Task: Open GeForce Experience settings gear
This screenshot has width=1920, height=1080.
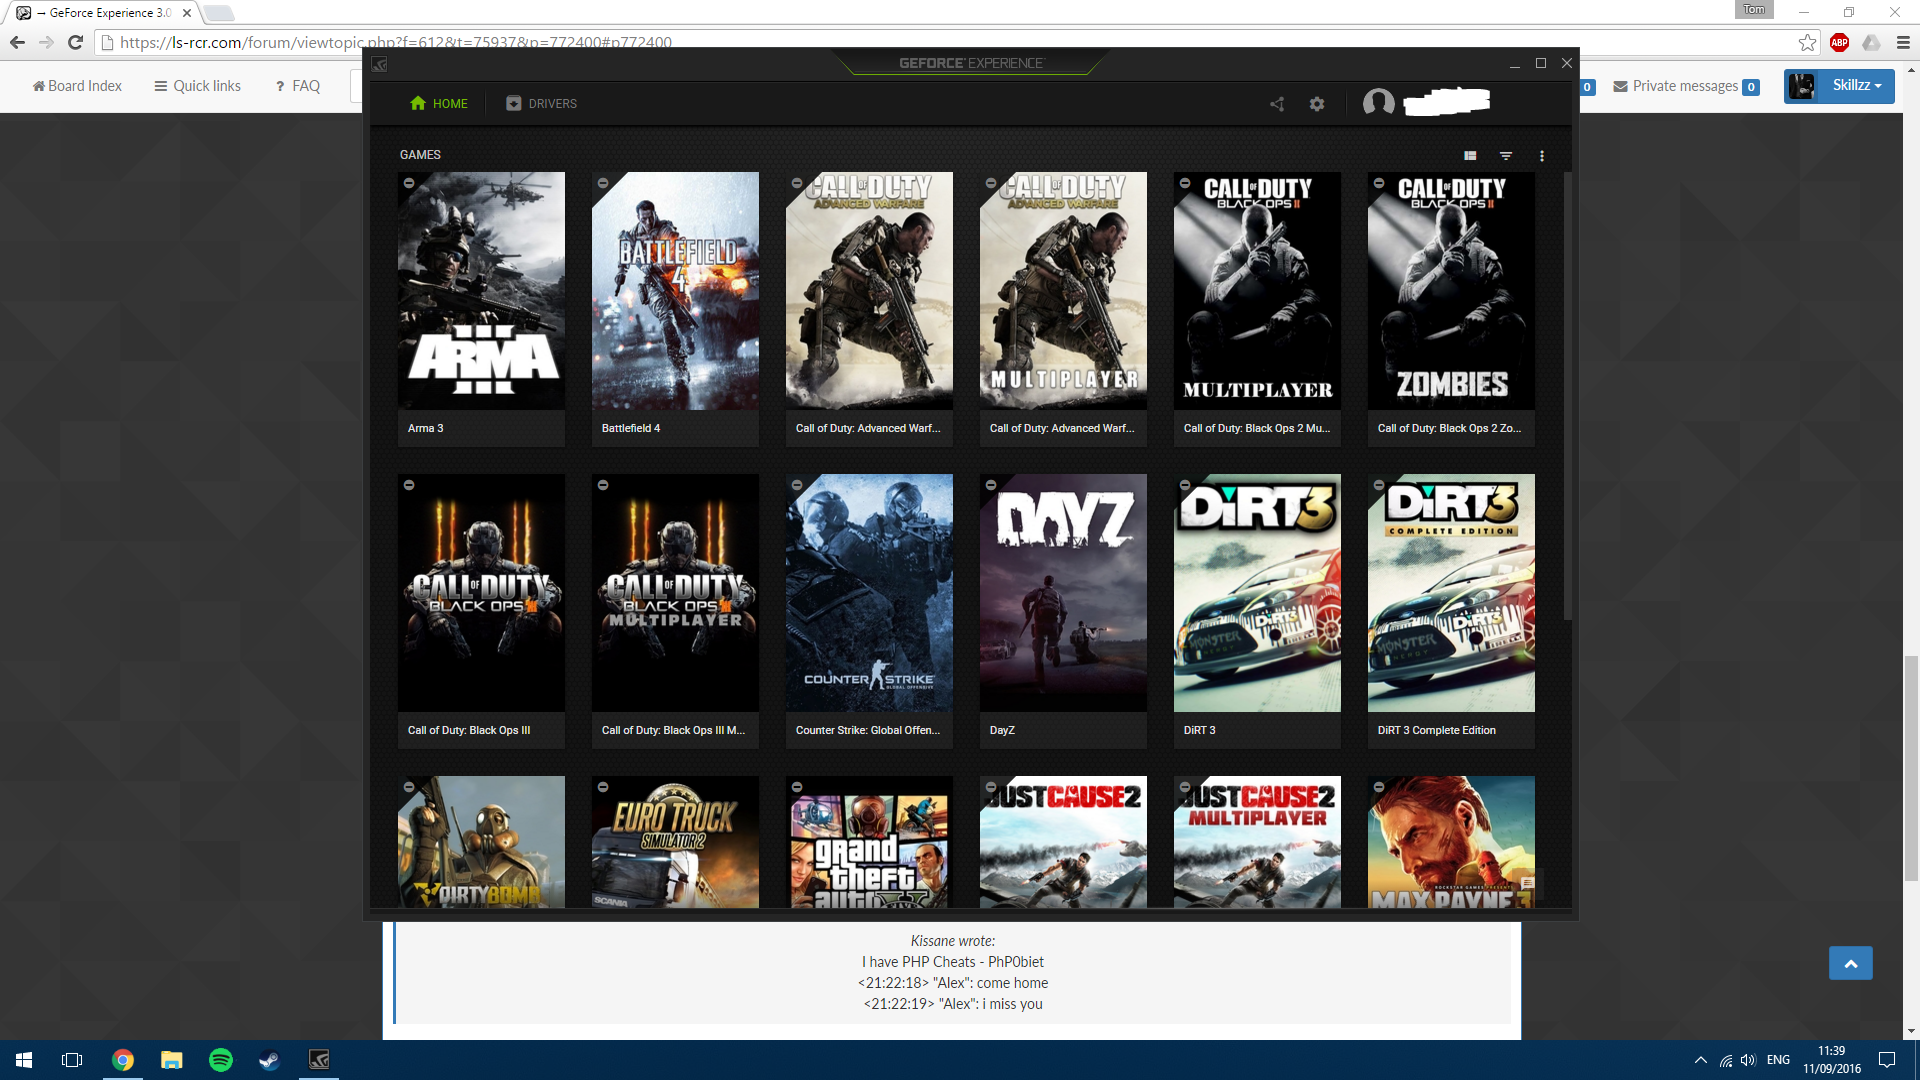Action: 1317,104
